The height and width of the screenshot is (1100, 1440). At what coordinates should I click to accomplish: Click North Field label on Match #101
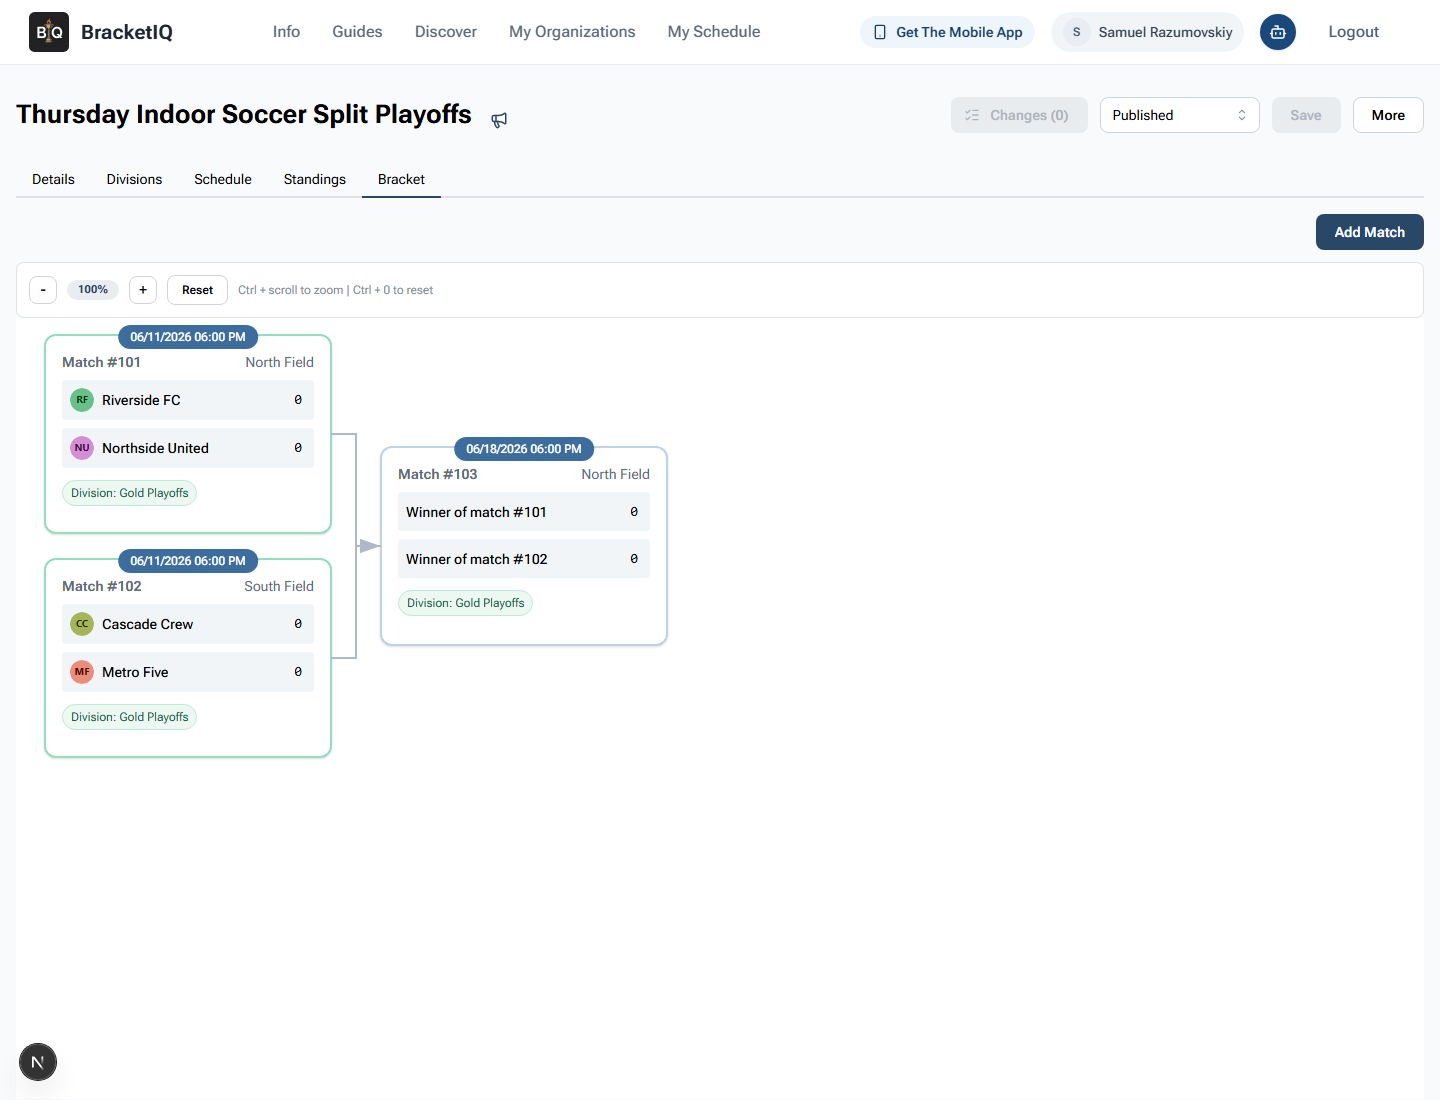280,362
